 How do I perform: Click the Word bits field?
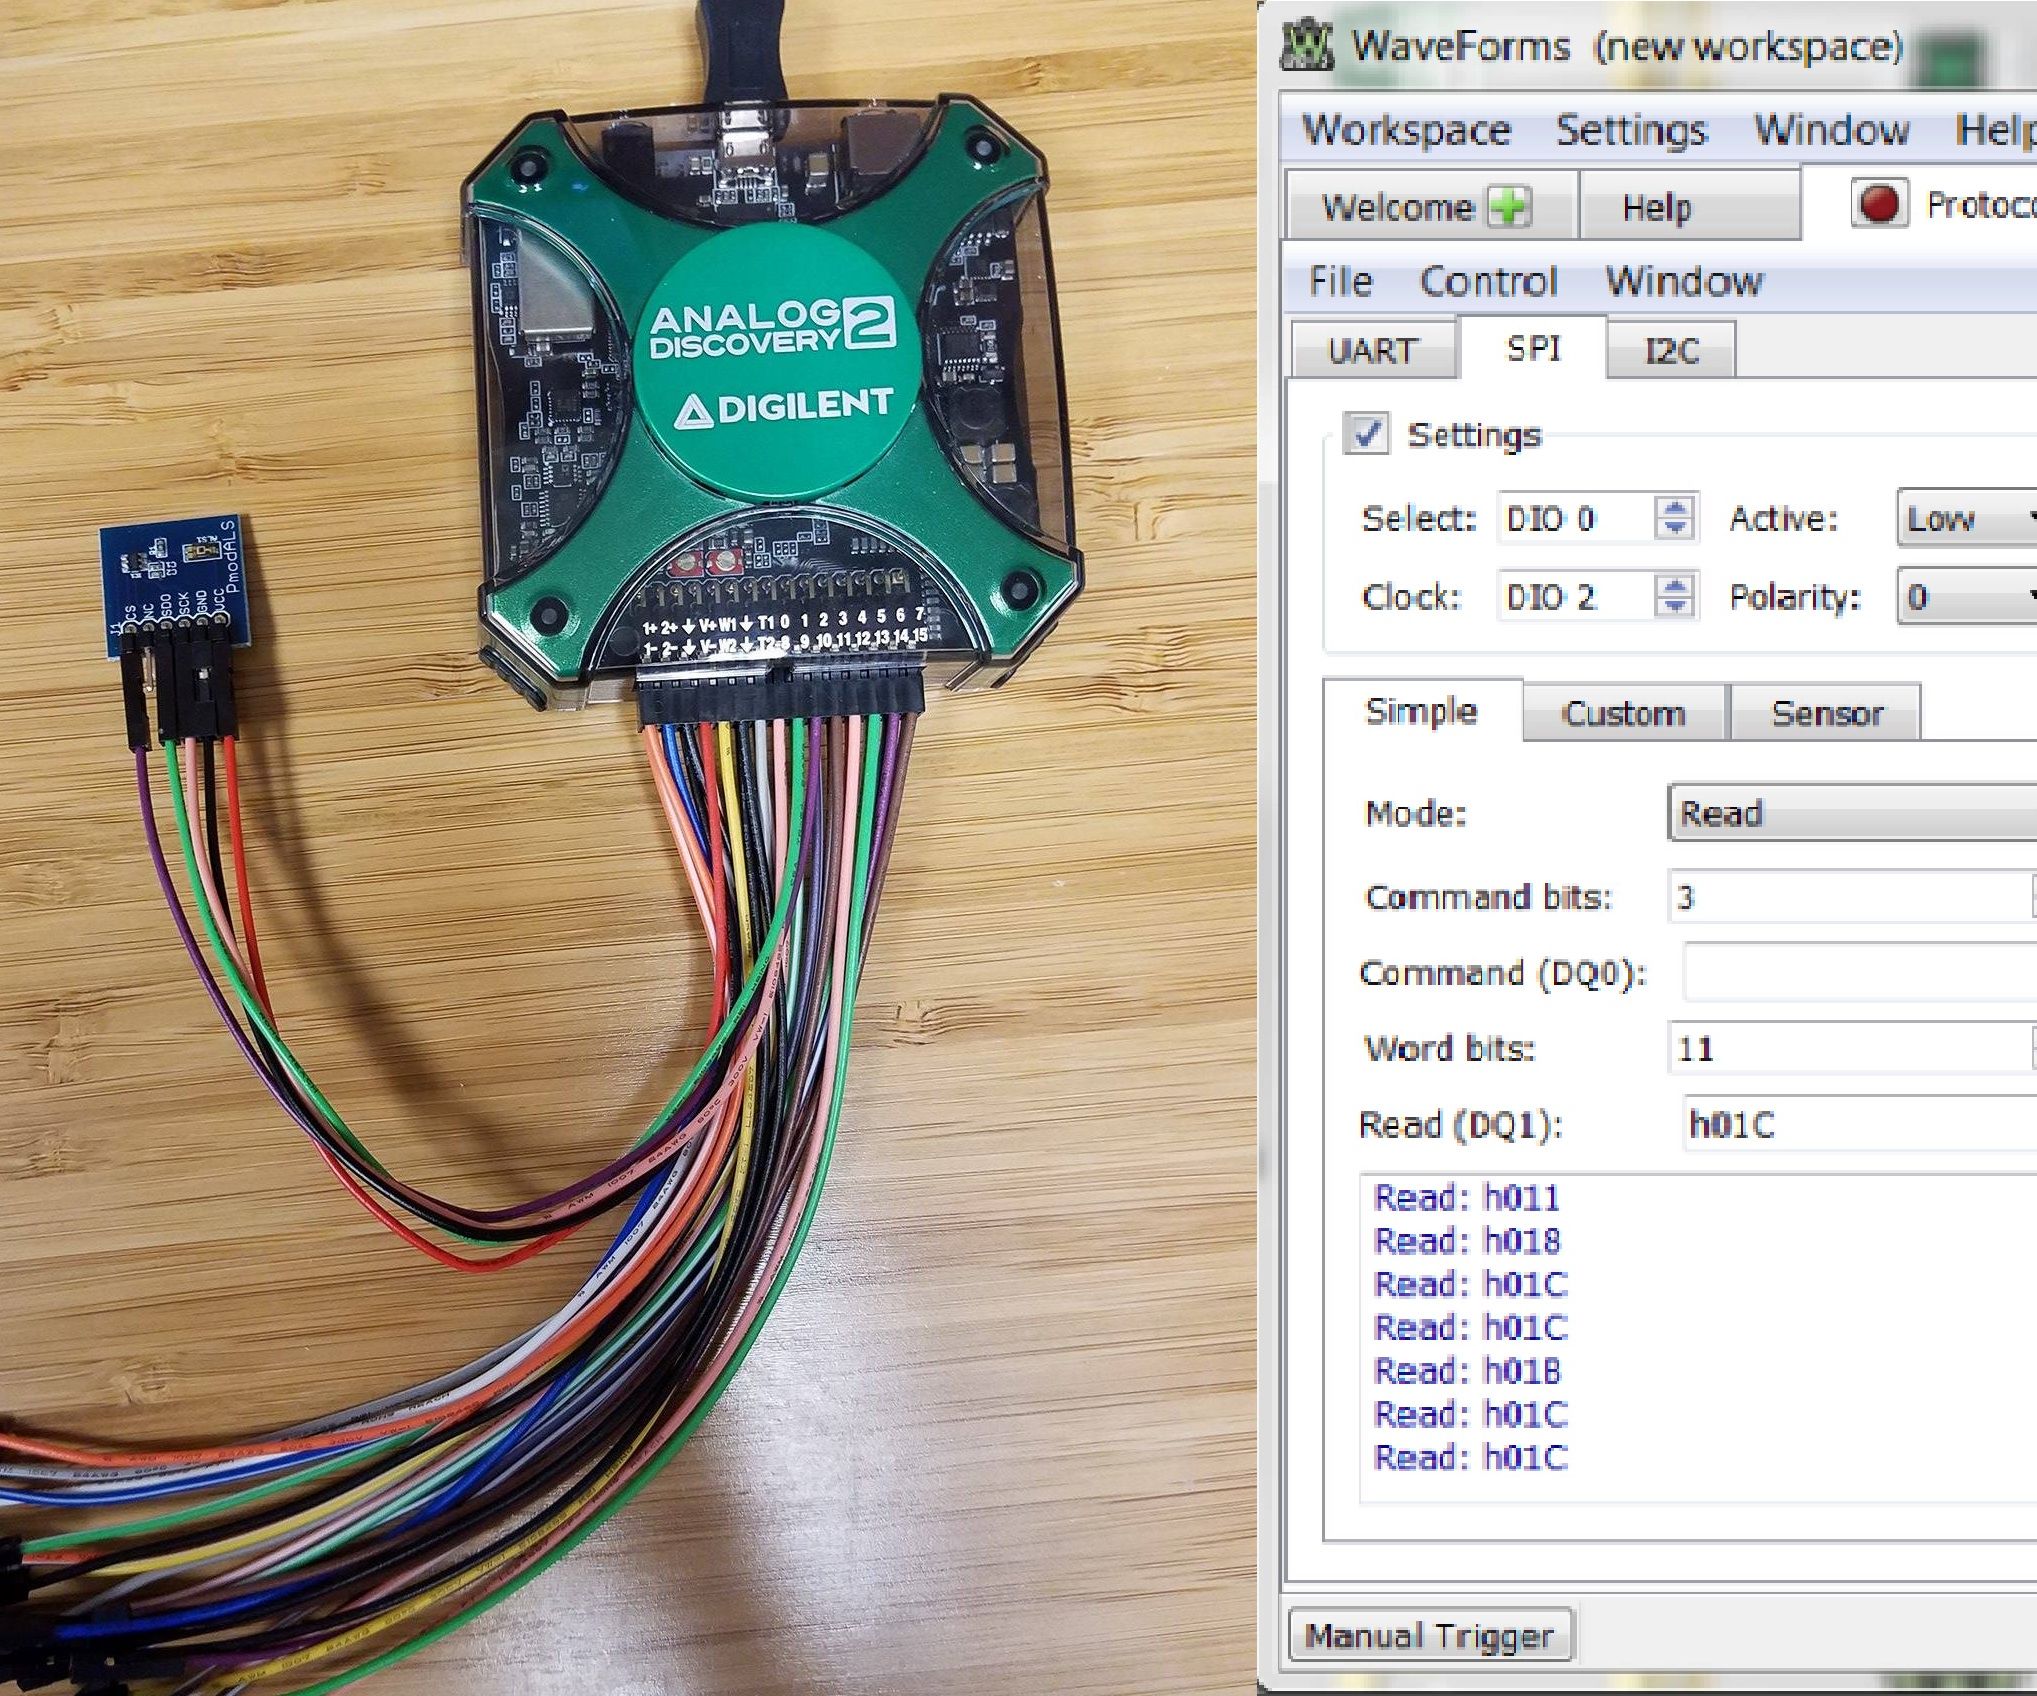[x=1850, y=1048]
